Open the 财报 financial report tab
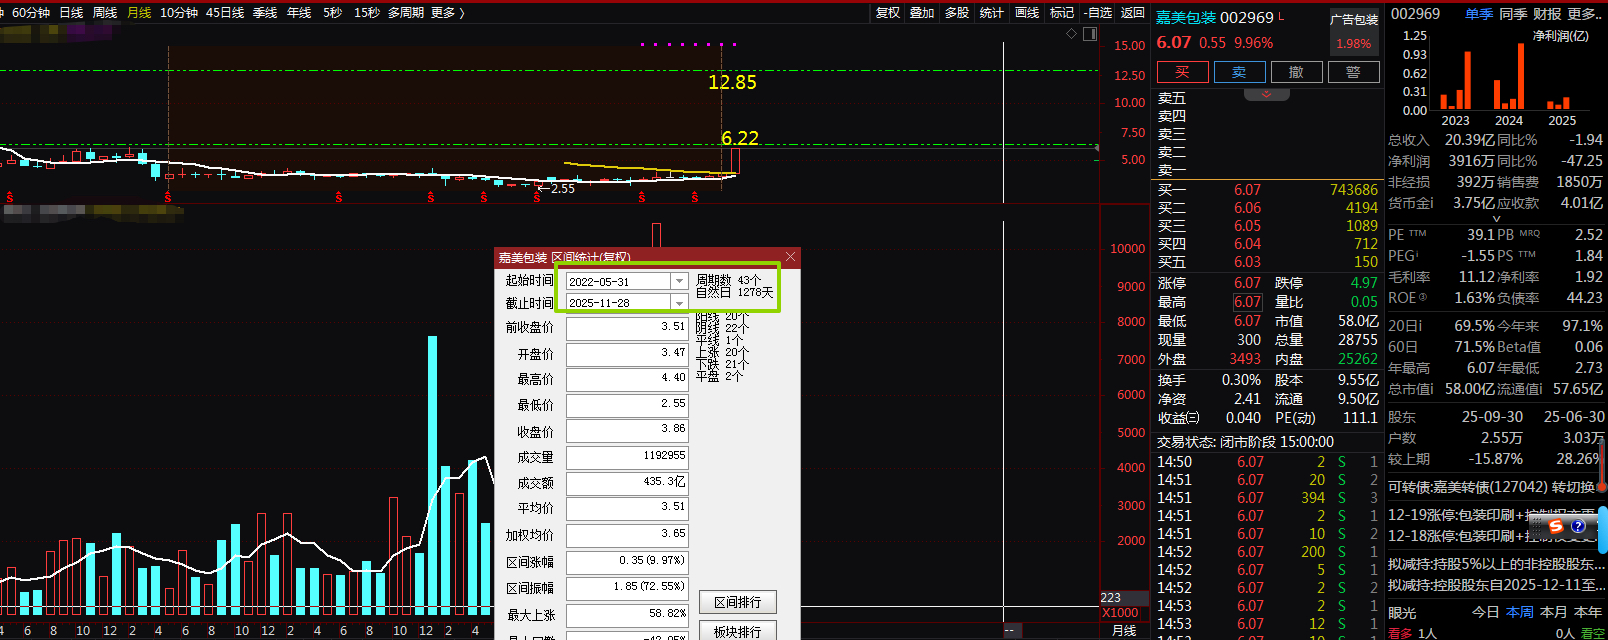 pyautogui.click(x=1547, y=13)
